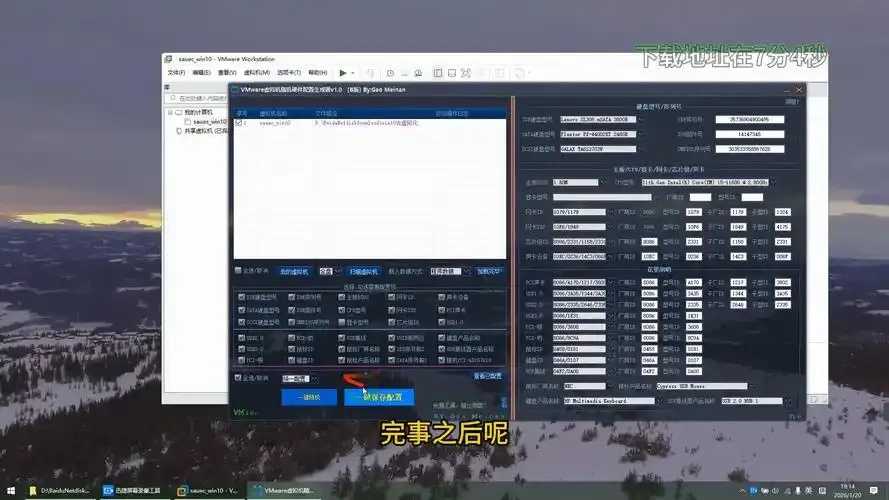The height and width of the screenshot is (500, 889).
Task: Open the 全盘 scan range dropdown
Action: [x=329, y=272]
